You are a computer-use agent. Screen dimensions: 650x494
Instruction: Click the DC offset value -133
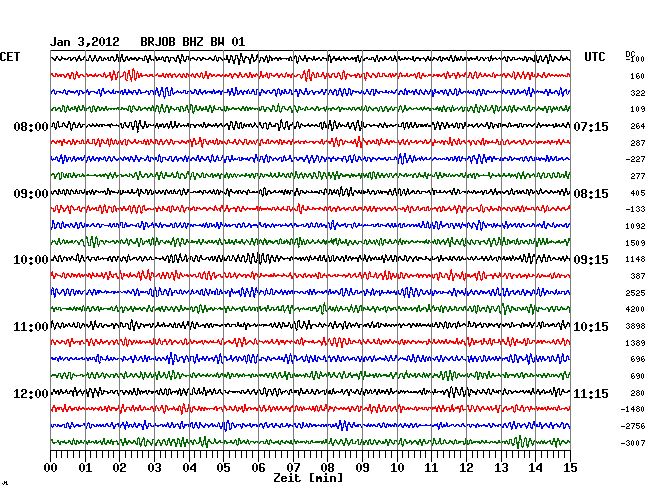pos(635,209)
